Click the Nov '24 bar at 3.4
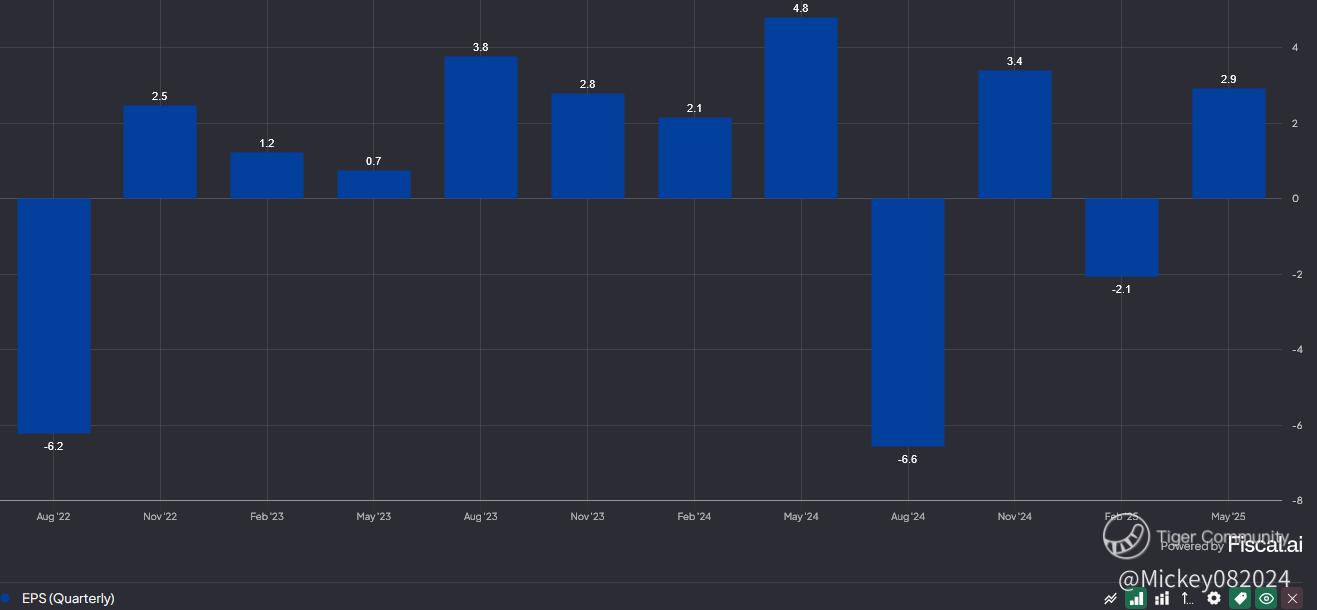The height and width of the screenshot is (610, 1317). (x=1015, y=134)
